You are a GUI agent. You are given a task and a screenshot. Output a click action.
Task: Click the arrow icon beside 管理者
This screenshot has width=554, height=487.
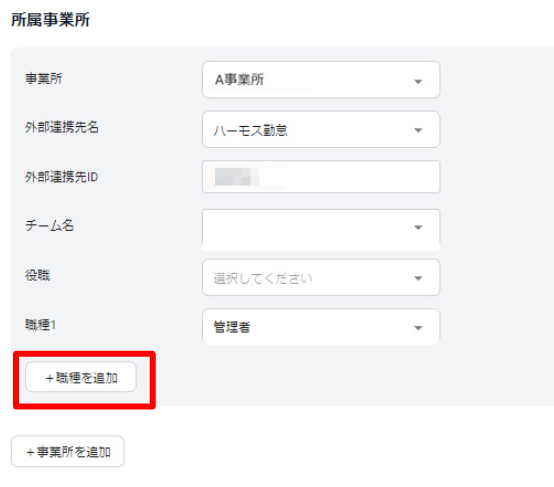(x=418, y=328)
